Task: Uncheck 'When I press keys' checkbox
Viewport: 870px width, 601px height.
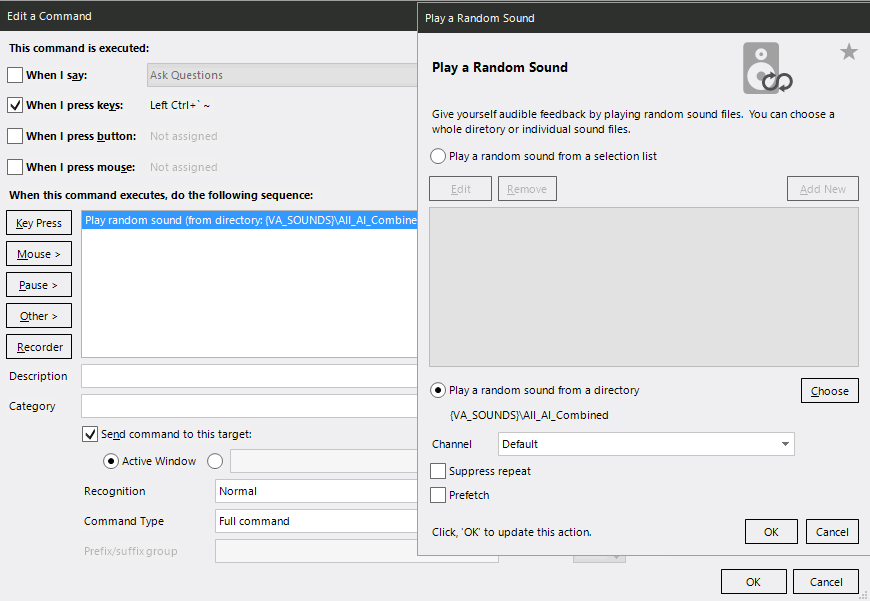Action: coord(15,105)
